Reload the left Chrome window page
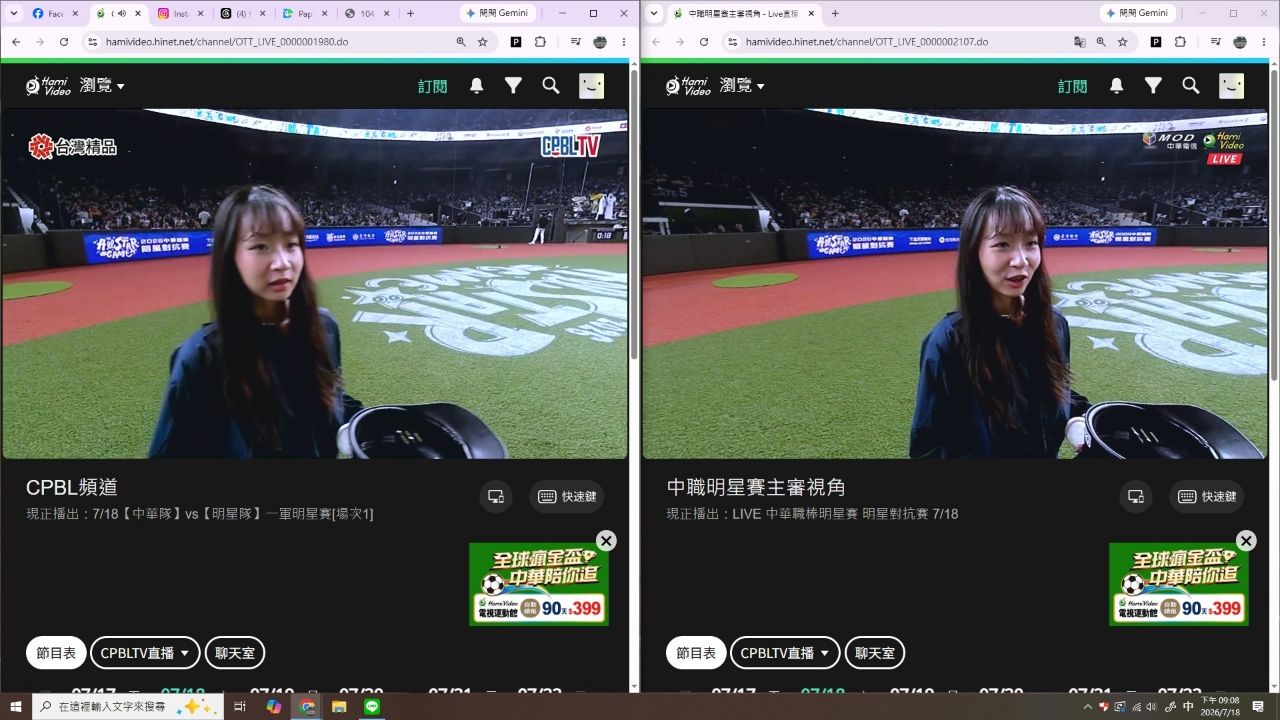 click(x=64, y=42)
